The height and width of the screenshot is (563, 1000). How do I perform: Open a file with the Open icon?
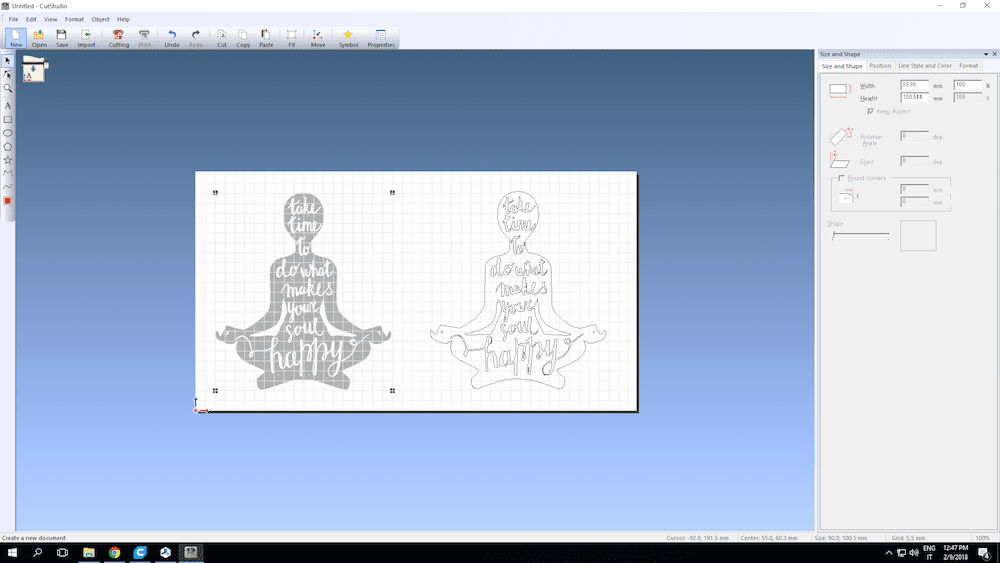pyautogui.click(x=39, y=38)
